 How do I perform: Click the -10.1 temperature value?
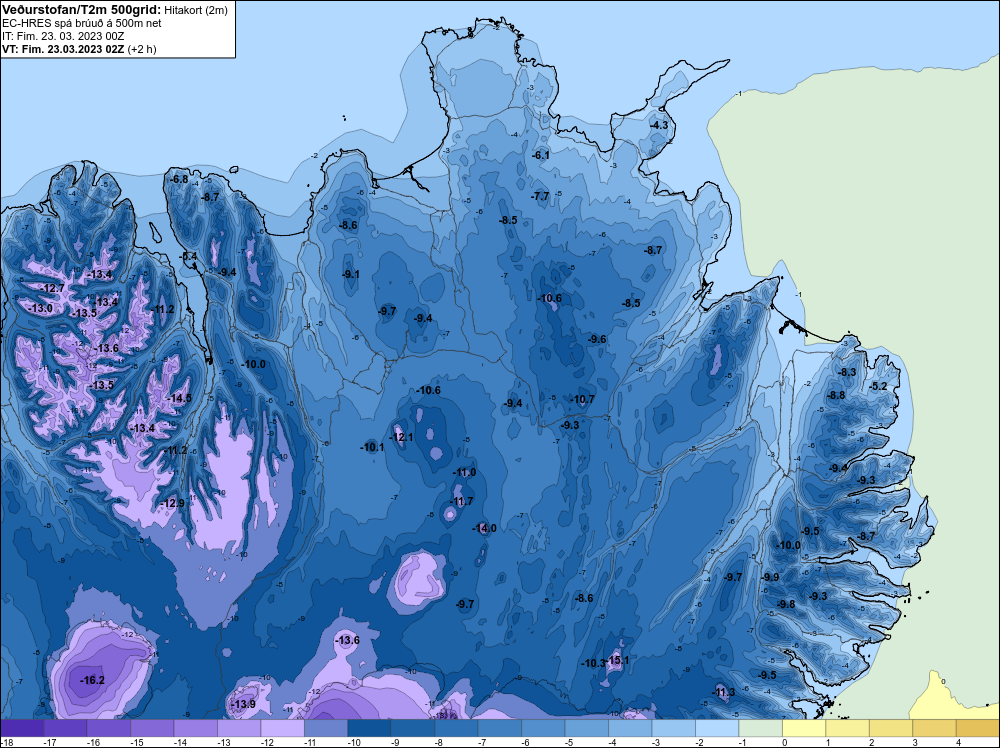[x=372, y=447]
